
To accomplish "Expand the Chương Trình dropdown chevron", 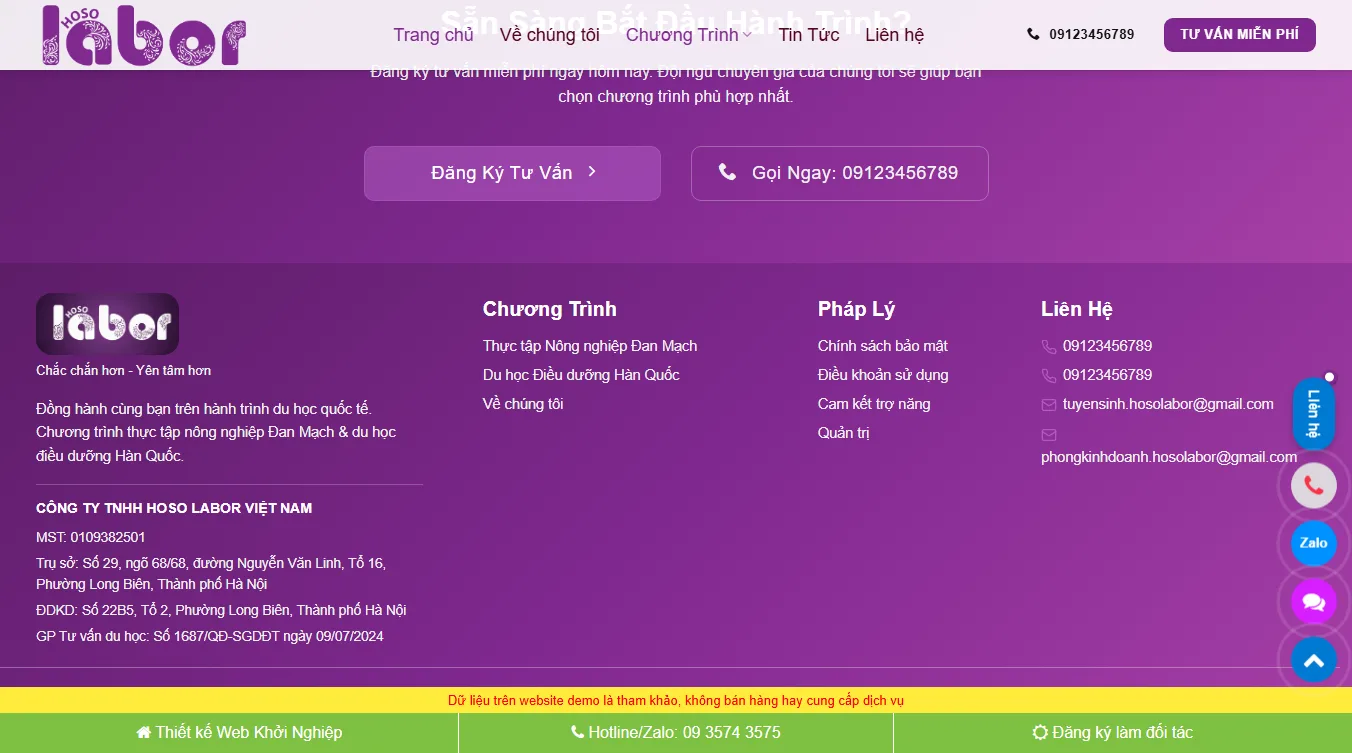I will click(747, 35).
